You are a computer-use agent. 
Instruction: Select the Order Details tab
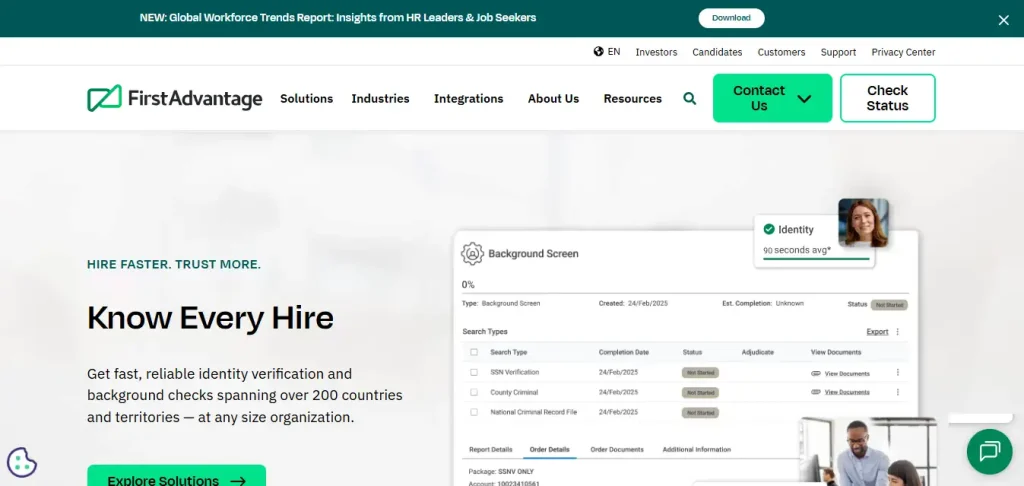pos(549,449)
